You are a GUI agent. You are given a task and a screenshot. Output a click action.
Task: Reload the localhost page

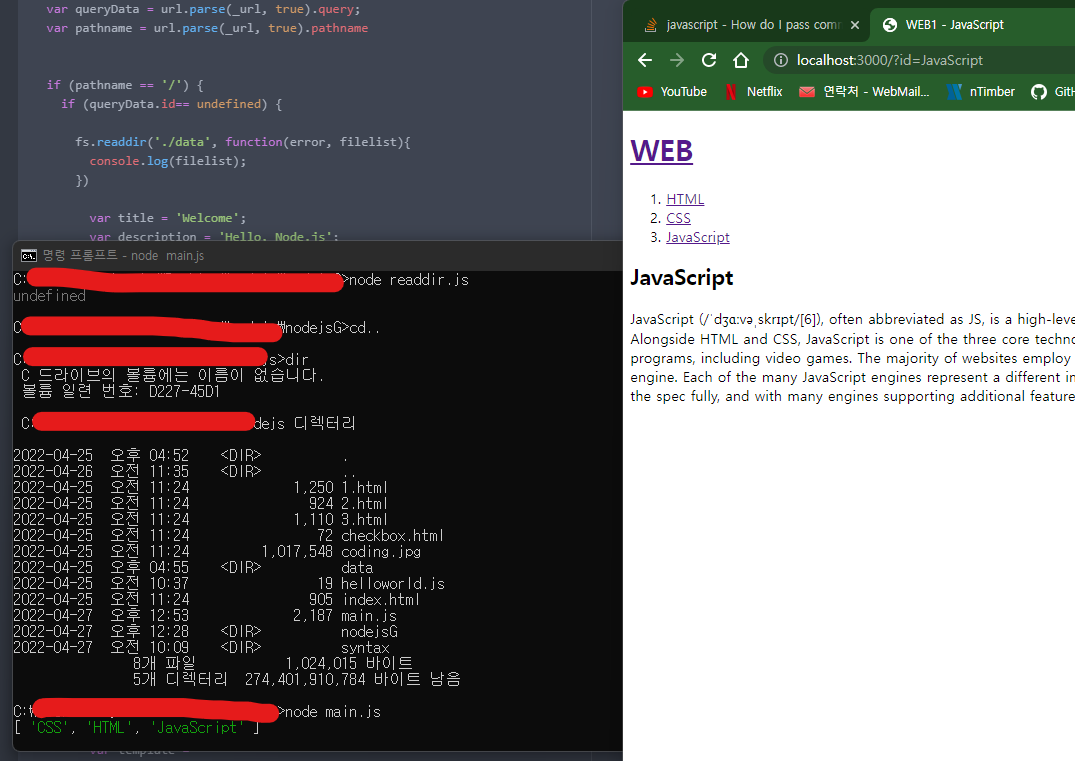tap(709, 60)
